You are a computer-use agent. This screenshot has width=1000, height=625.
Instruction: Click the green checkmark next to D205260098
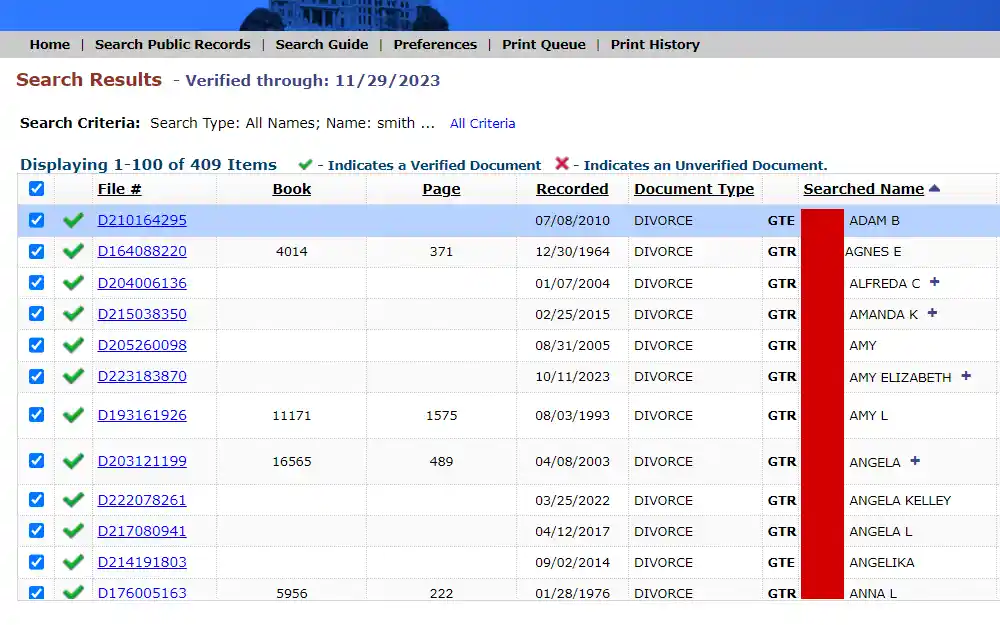[72, 346]
